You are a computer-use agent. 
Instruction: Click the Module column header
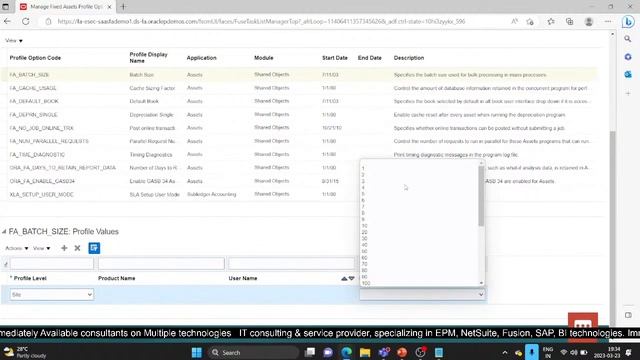coord(264,58)
